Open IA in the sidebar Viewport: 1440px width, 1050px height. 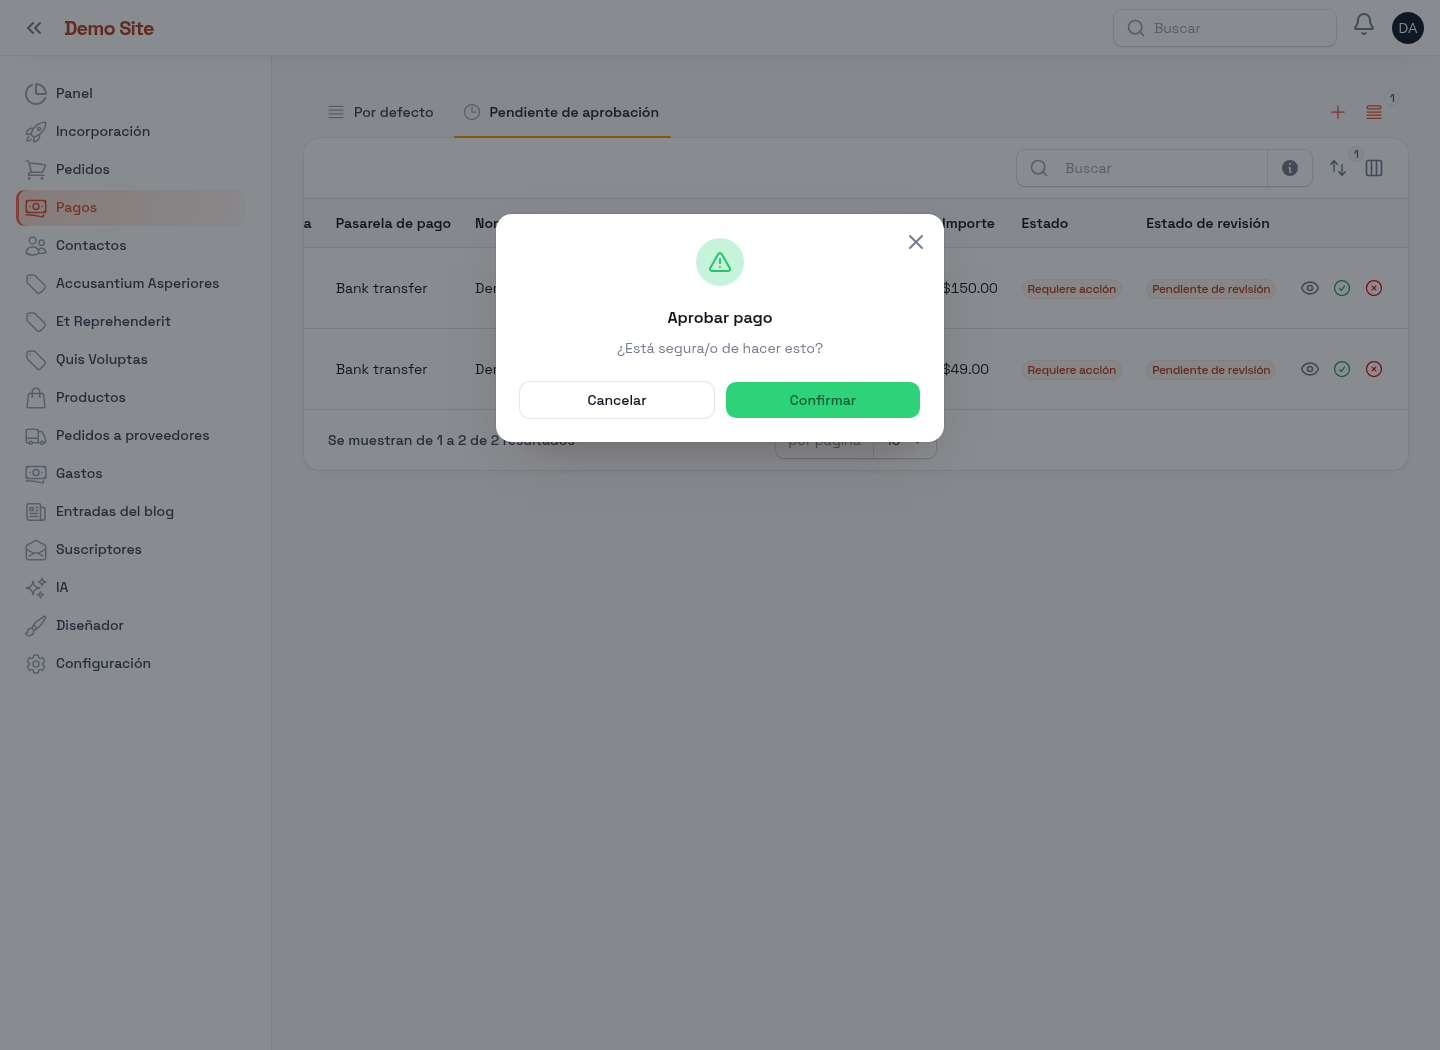tap(130, 587)
